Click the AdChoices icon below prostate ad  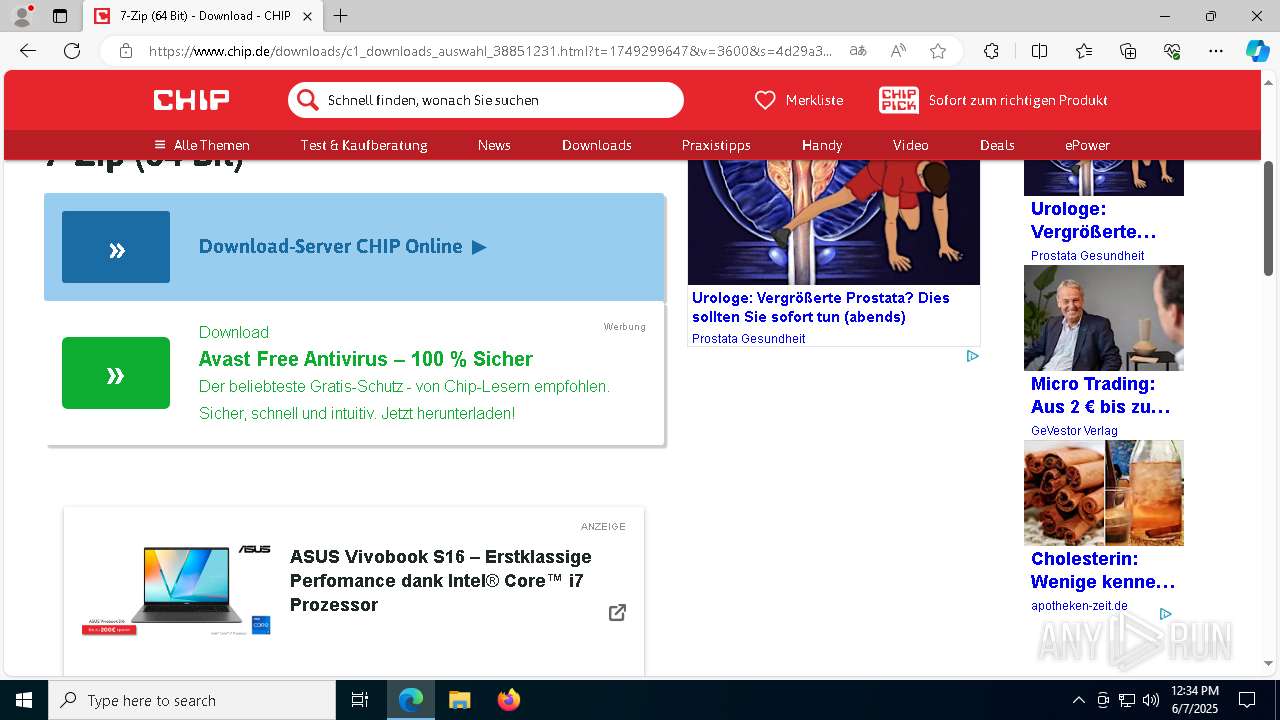tap(972, 356)
